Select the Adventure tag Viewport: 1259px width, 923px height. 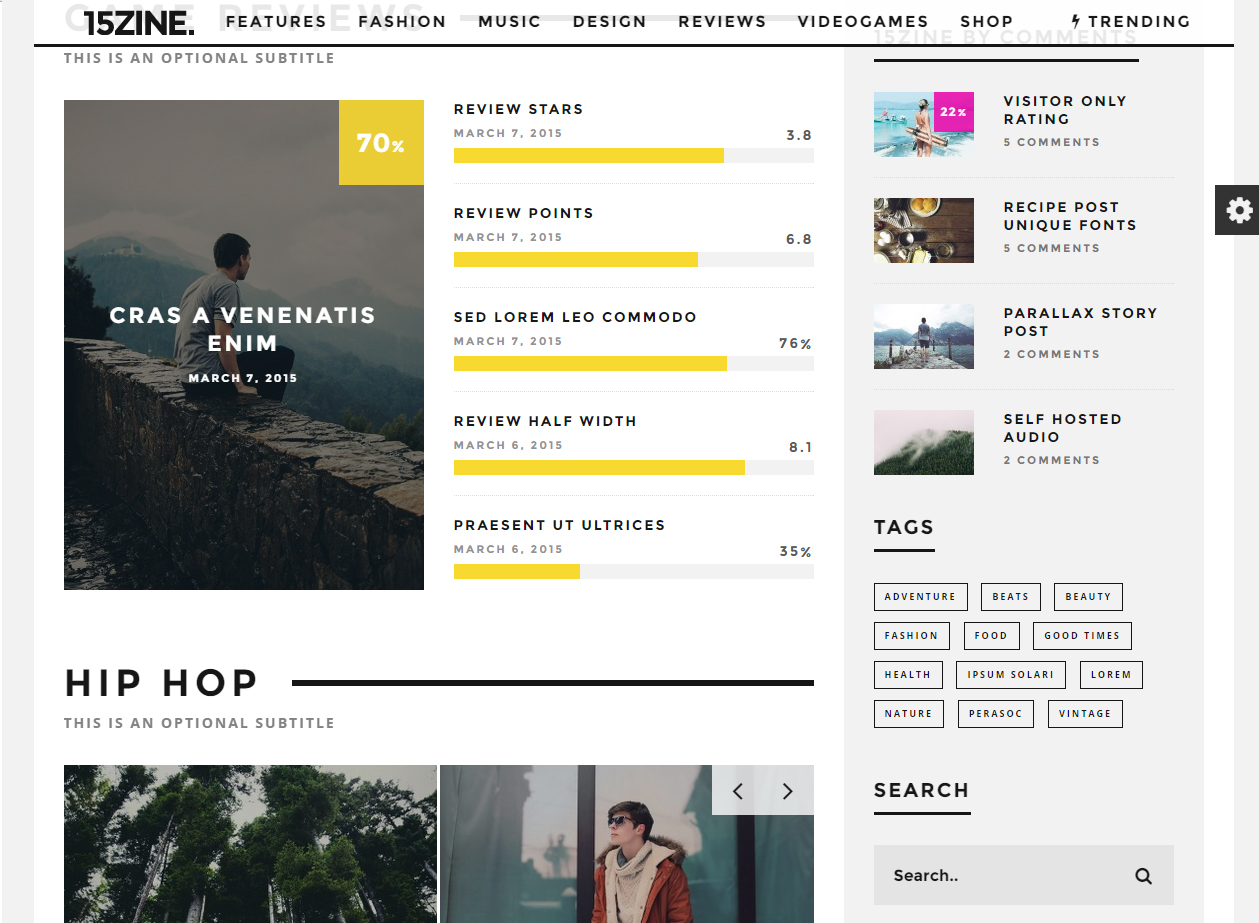(920, 597)
